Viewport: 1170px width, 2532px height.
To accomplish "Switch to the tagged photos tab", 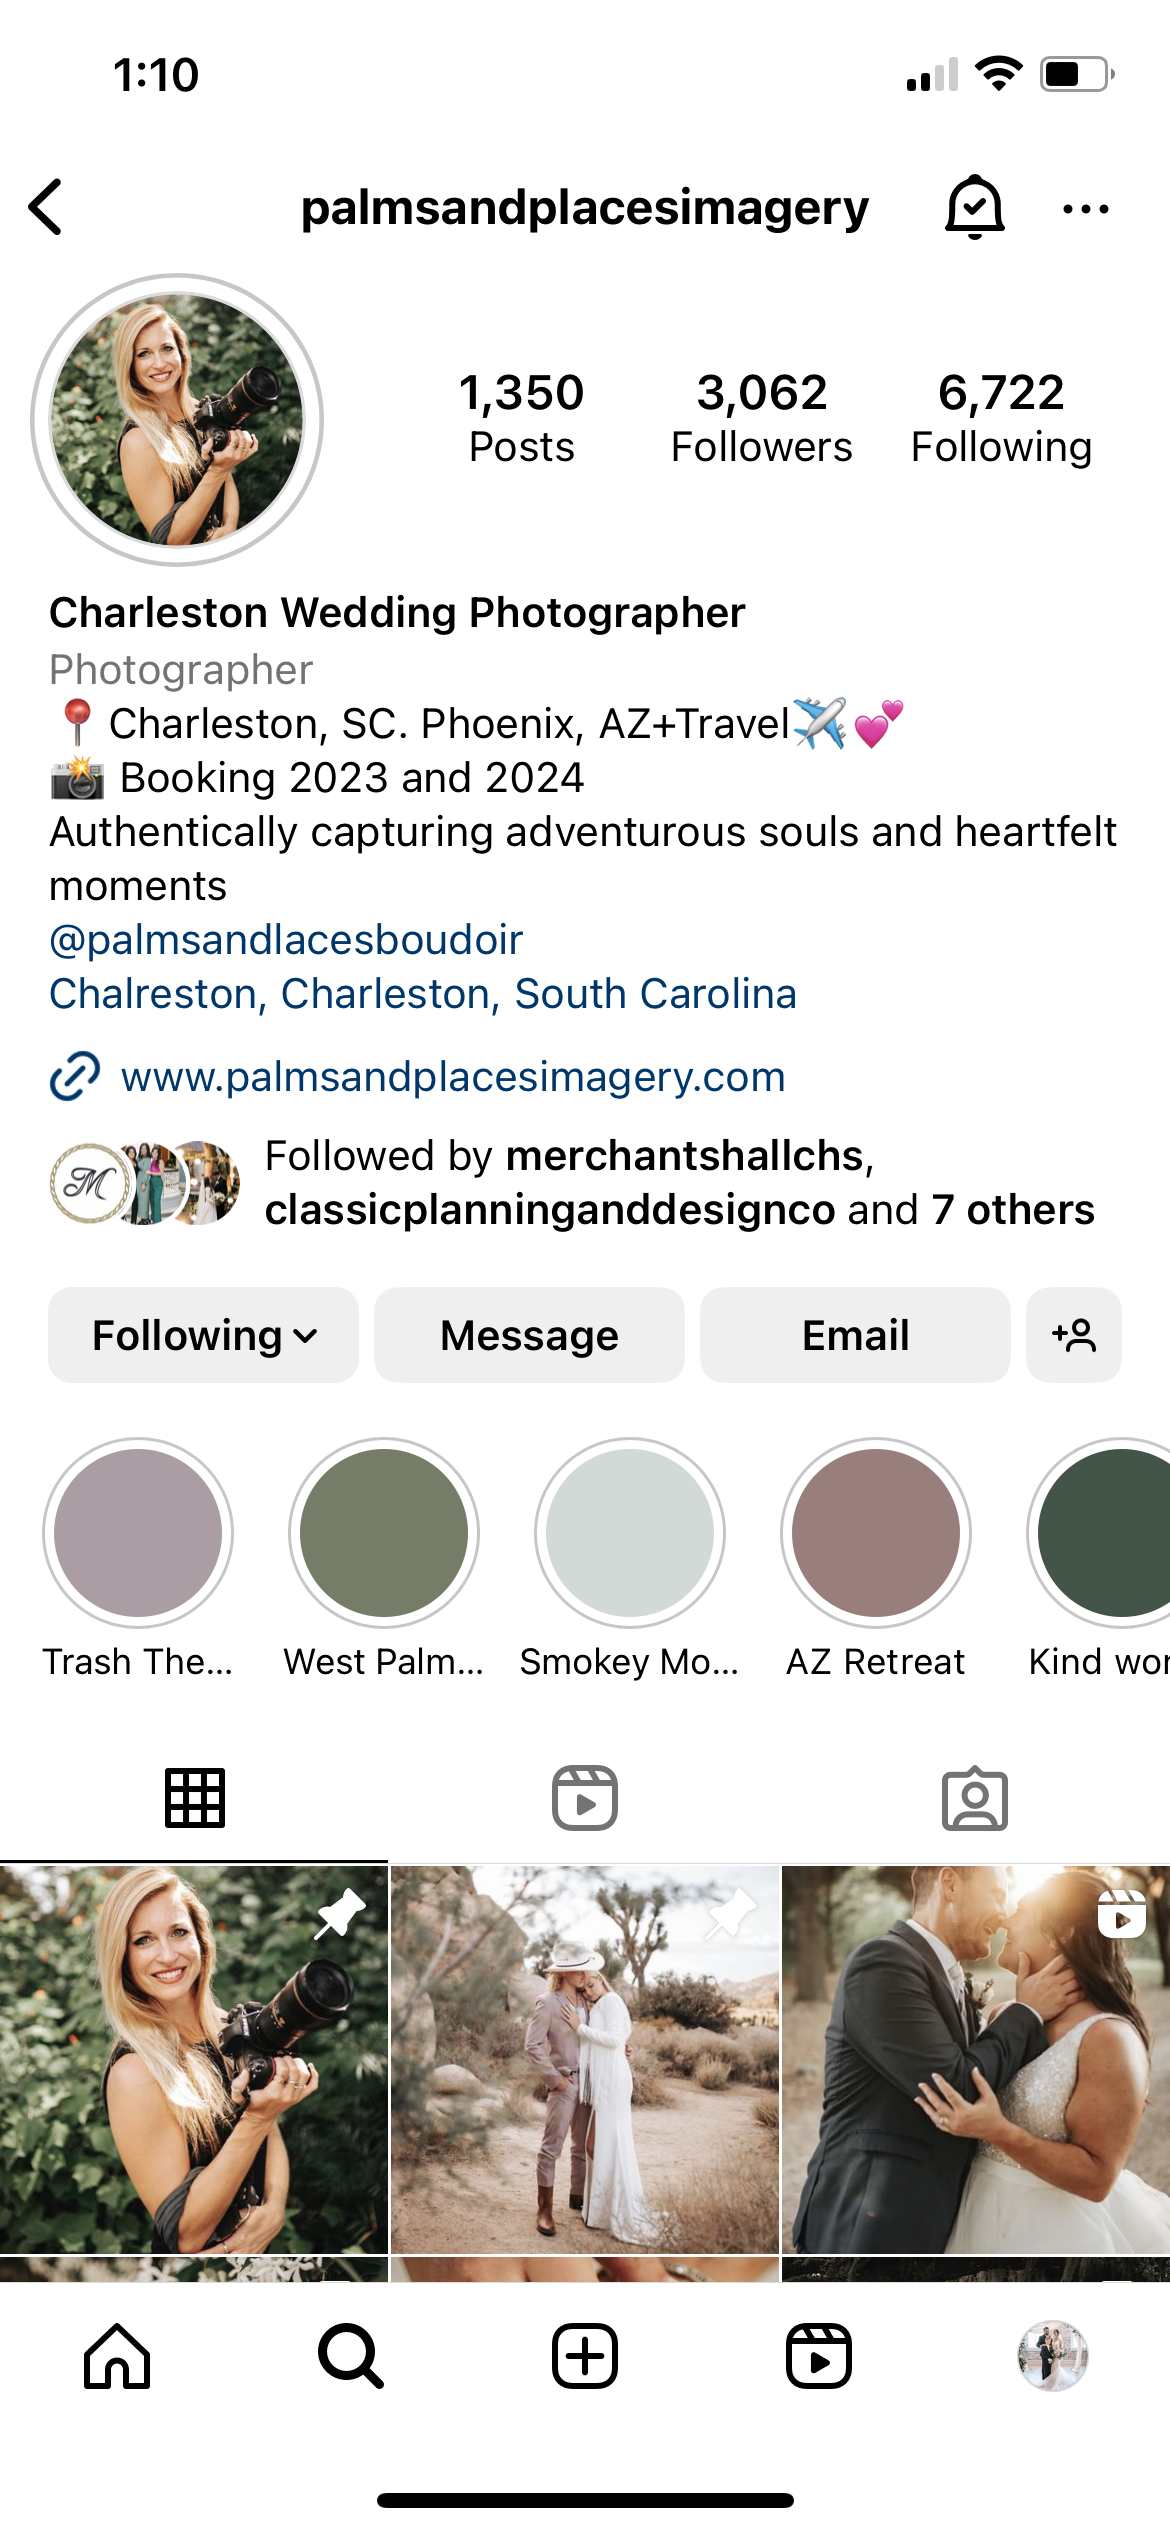I will pos(975,1798).
